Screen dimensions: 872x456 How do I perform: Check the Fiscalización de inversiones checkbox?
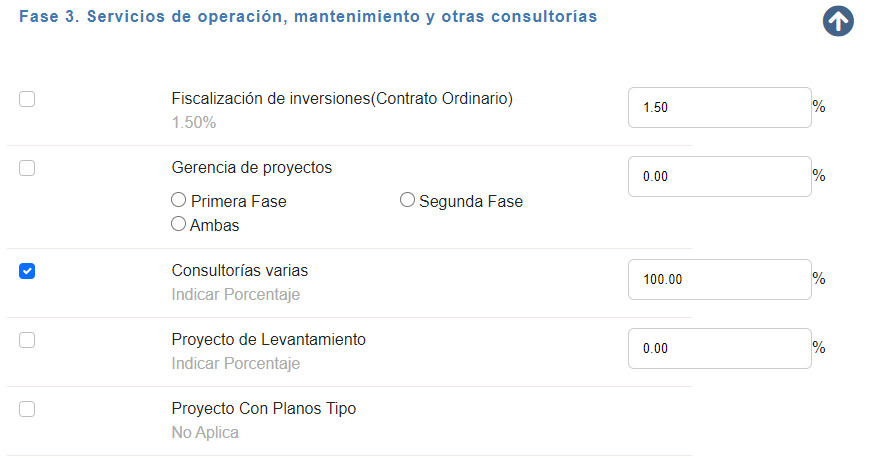pyautogui.click(x=27, y=99)
